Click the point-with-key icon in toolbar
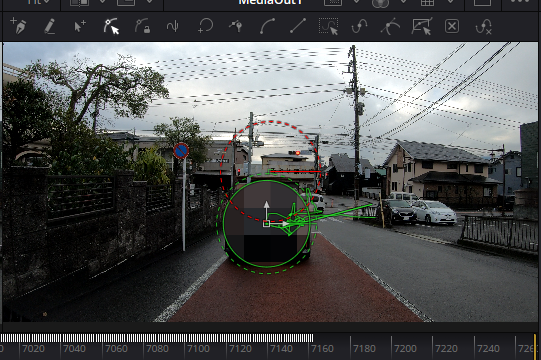This screenshot has width=541, height=360. pyautogui.click(x=236, y=26)
